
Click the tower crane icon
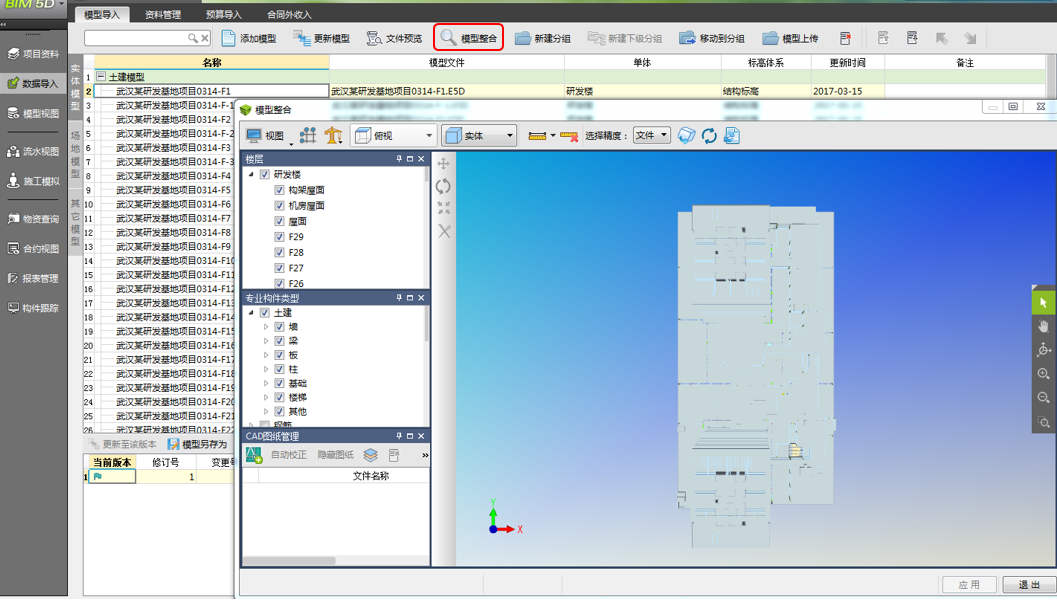(333, 136)
